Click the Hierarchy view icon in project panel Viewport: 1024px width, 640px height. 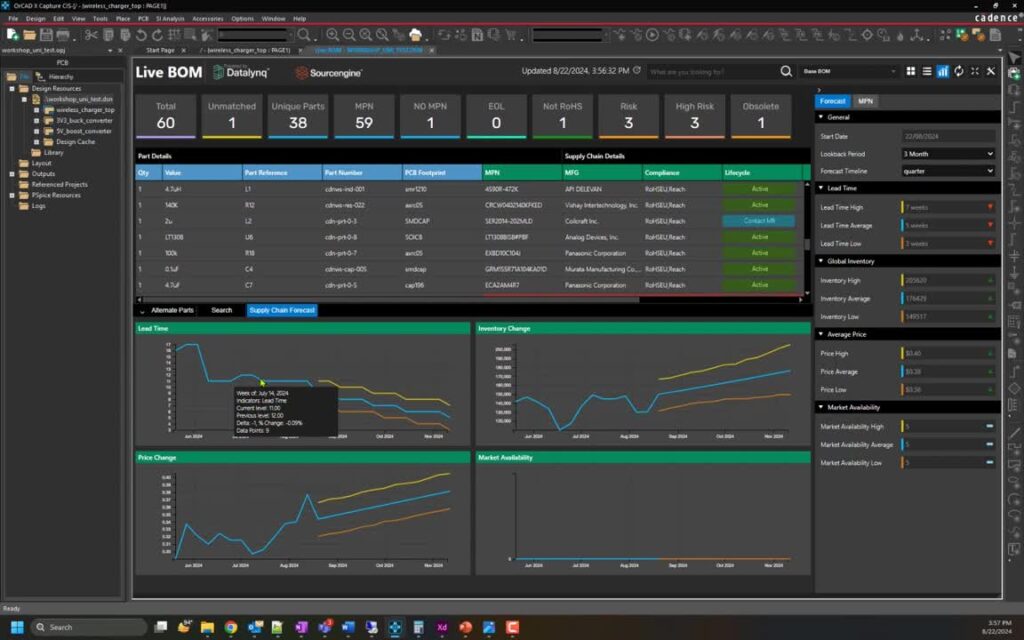[x=40, y=76]
